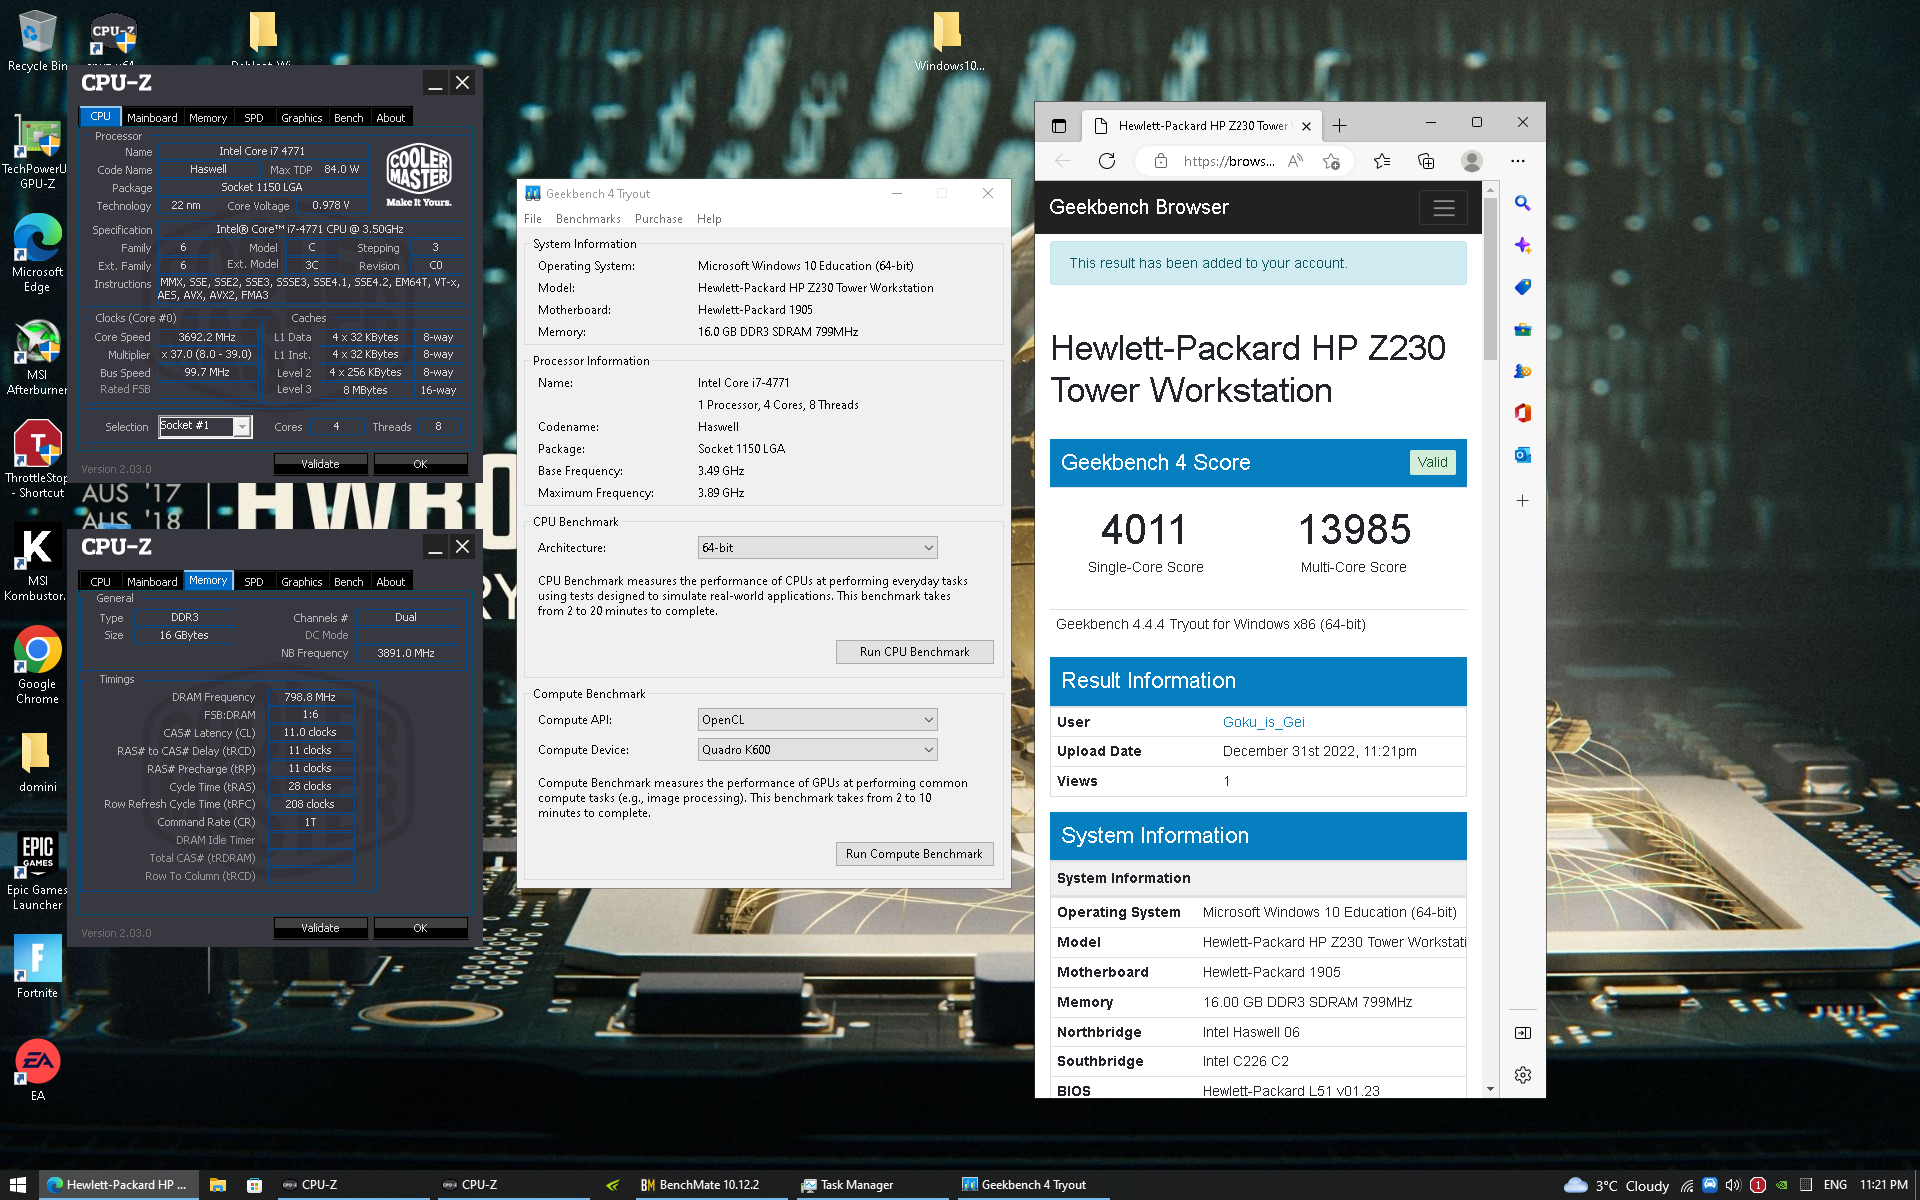This screenshot has height=1200, width=1920.
Task: Open Architecture 64-bit dropdown in Geekbench
Action: pos(817,548)
